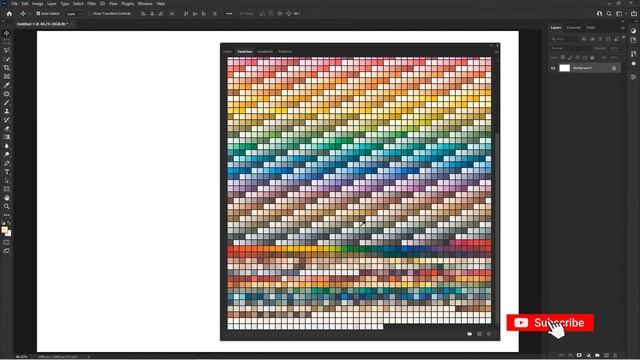This screenshot has width=640, height=360.
Task: Select the Gradient tool
Action: coord(7,137)
